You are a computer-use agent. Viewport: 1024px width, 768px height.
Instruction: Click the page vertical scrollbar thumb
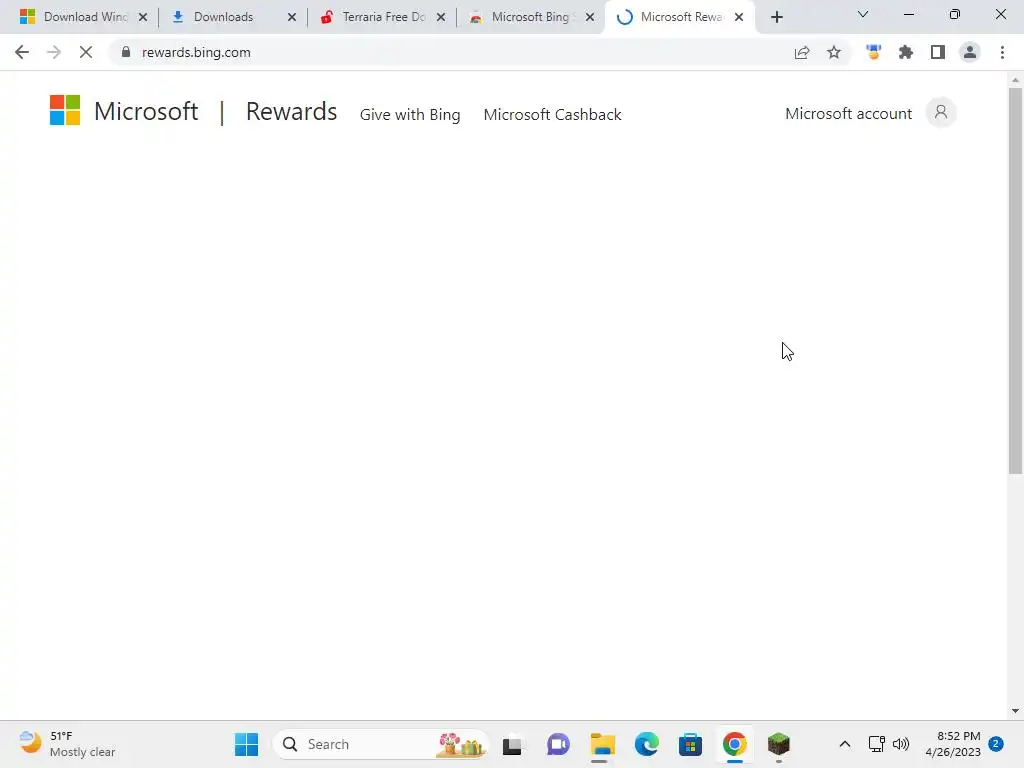tap(1015, 281)
